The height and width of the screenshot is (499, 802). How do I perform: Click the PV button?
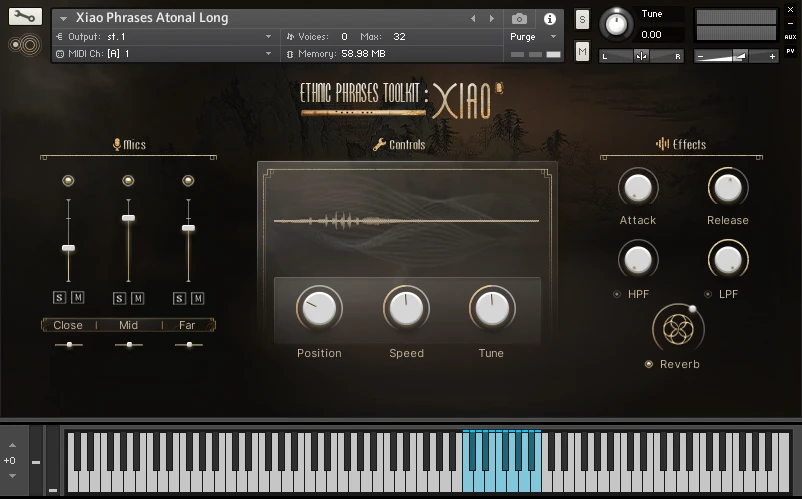(x=790, y=51)
